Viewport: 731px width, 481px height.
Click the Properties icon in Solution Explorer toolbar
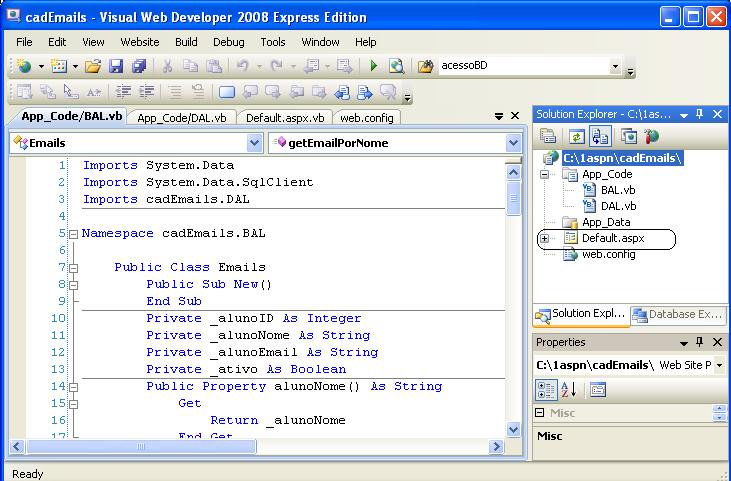pos(548,137)
